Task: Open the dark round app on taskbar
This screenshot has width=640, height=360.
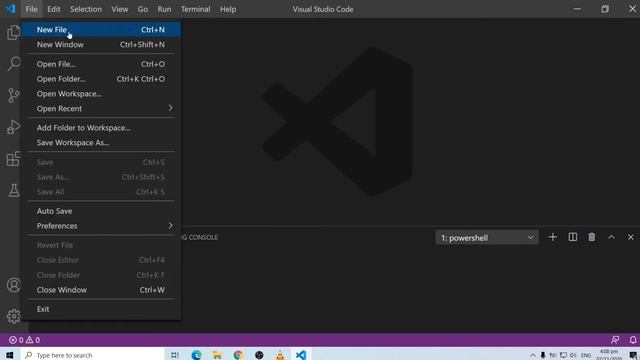Action: tap(259, 355)
